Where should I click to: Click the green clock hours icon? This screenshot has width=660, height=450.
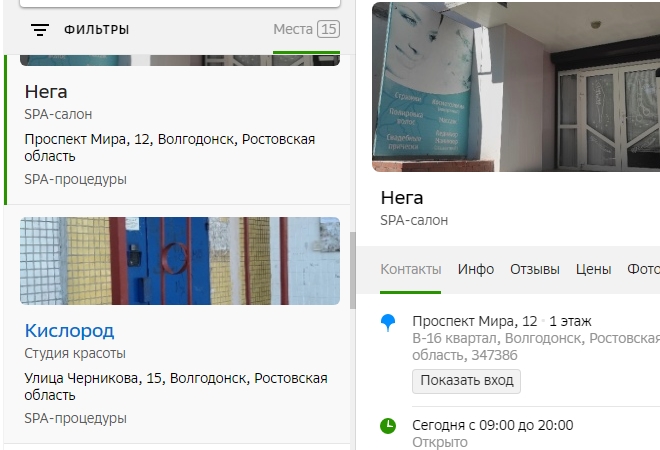point(388,426)
